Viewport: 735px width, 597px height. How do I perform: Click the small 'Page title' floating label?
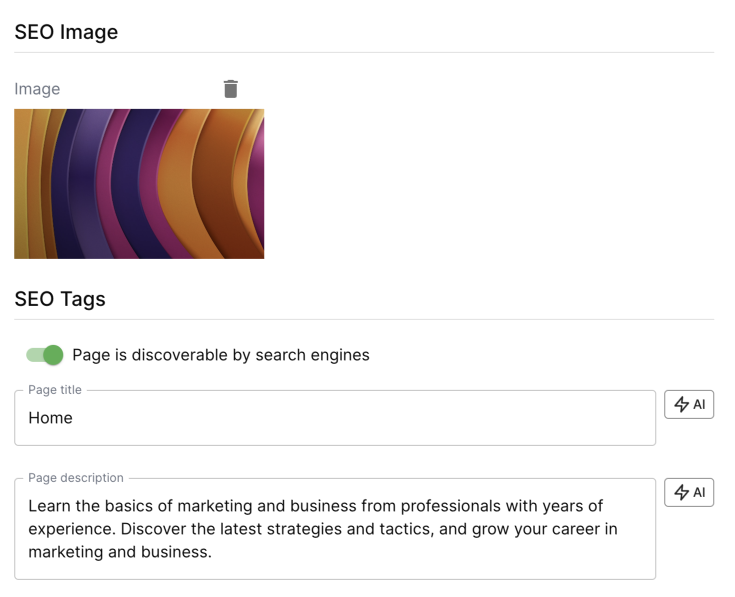tap(55, 390)
